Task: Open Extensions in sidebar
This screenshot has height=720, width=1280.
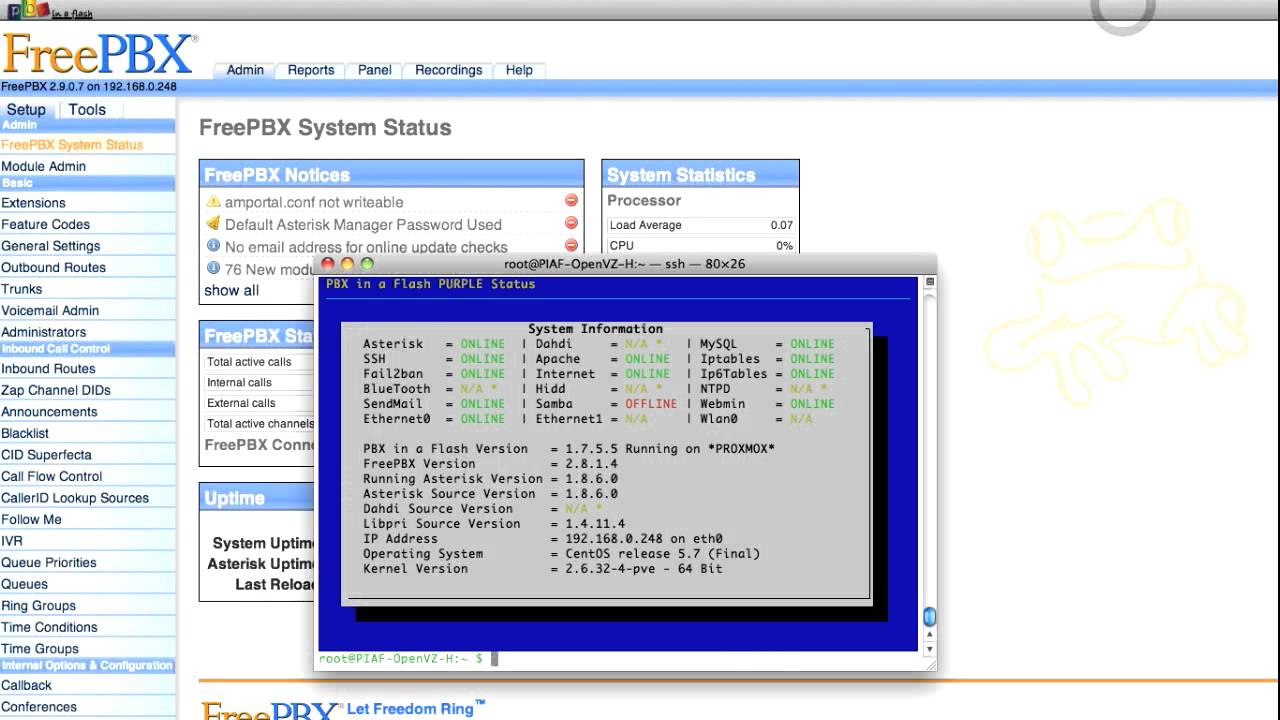Action: click(x=34, y=203)
